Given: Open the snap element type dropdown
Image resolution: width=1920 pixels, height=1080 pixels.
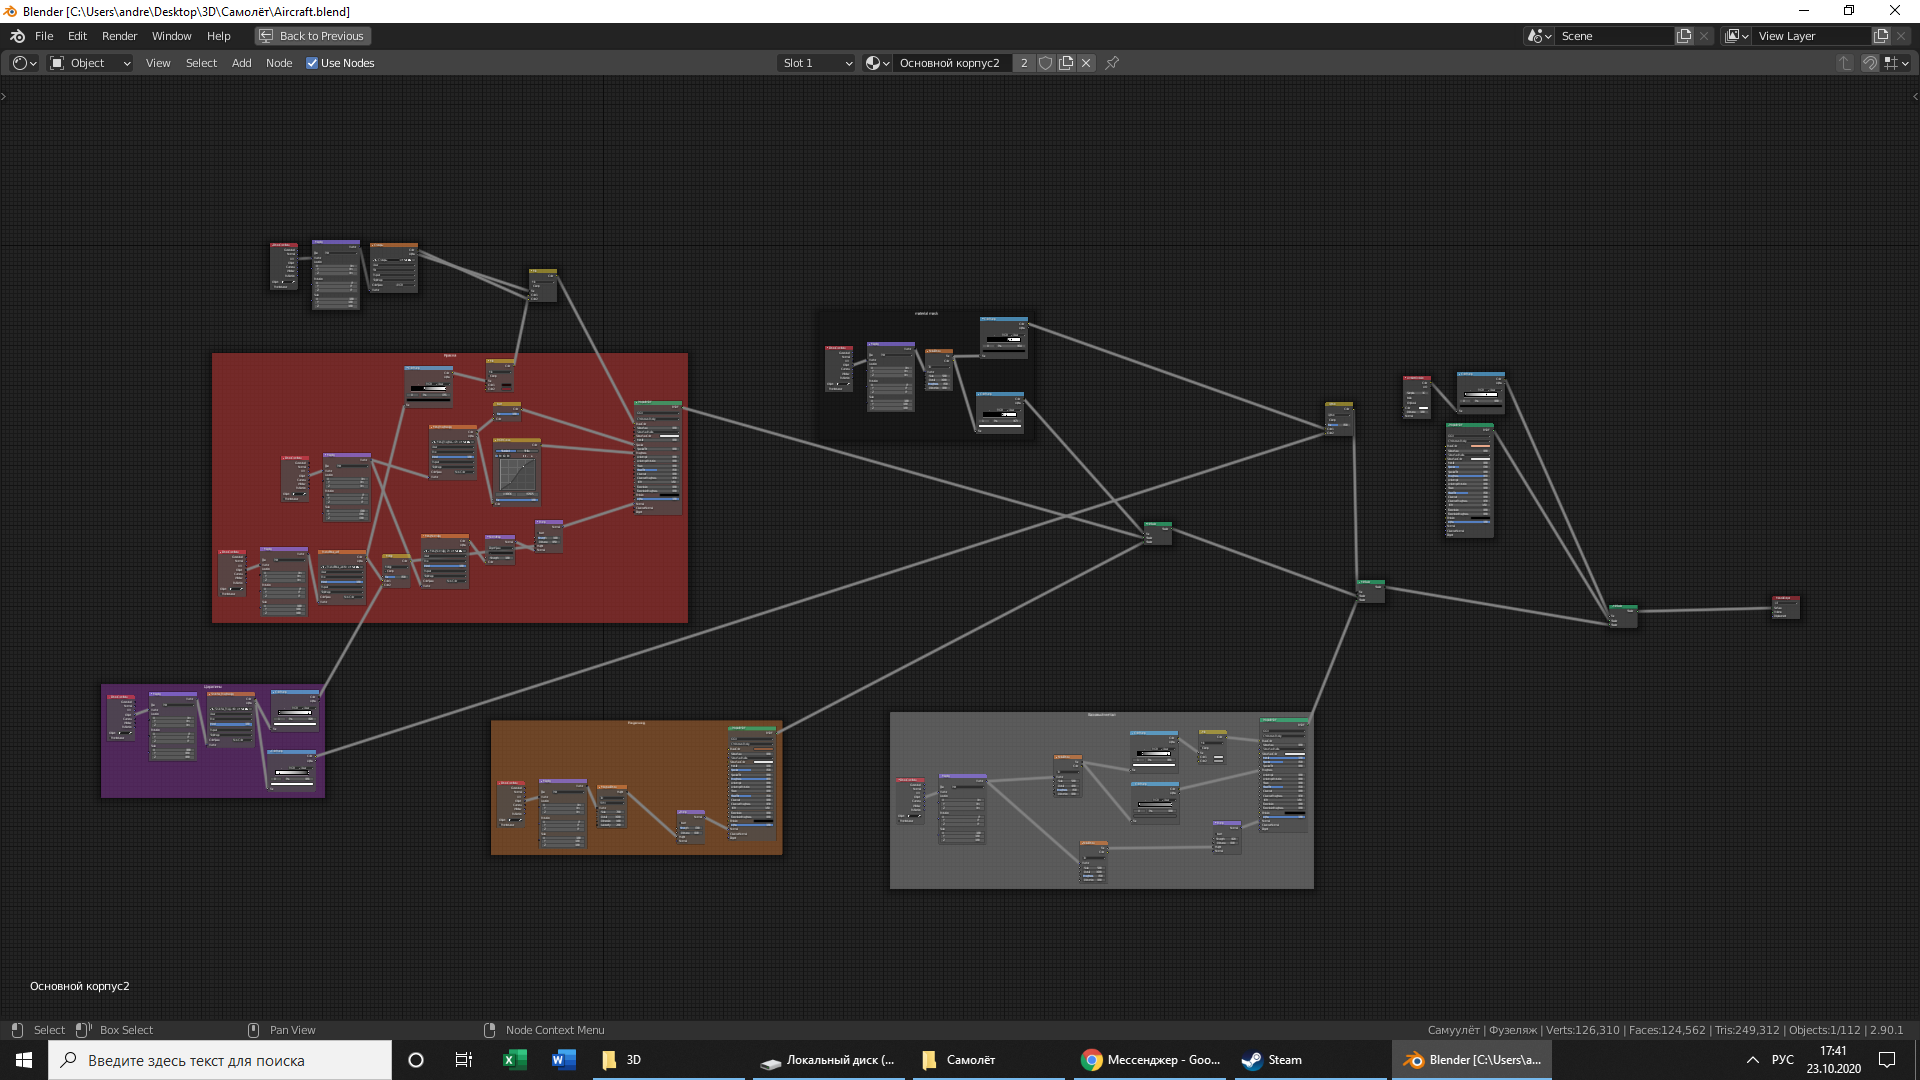Looking at the screenshot, I should [1896, 63].
